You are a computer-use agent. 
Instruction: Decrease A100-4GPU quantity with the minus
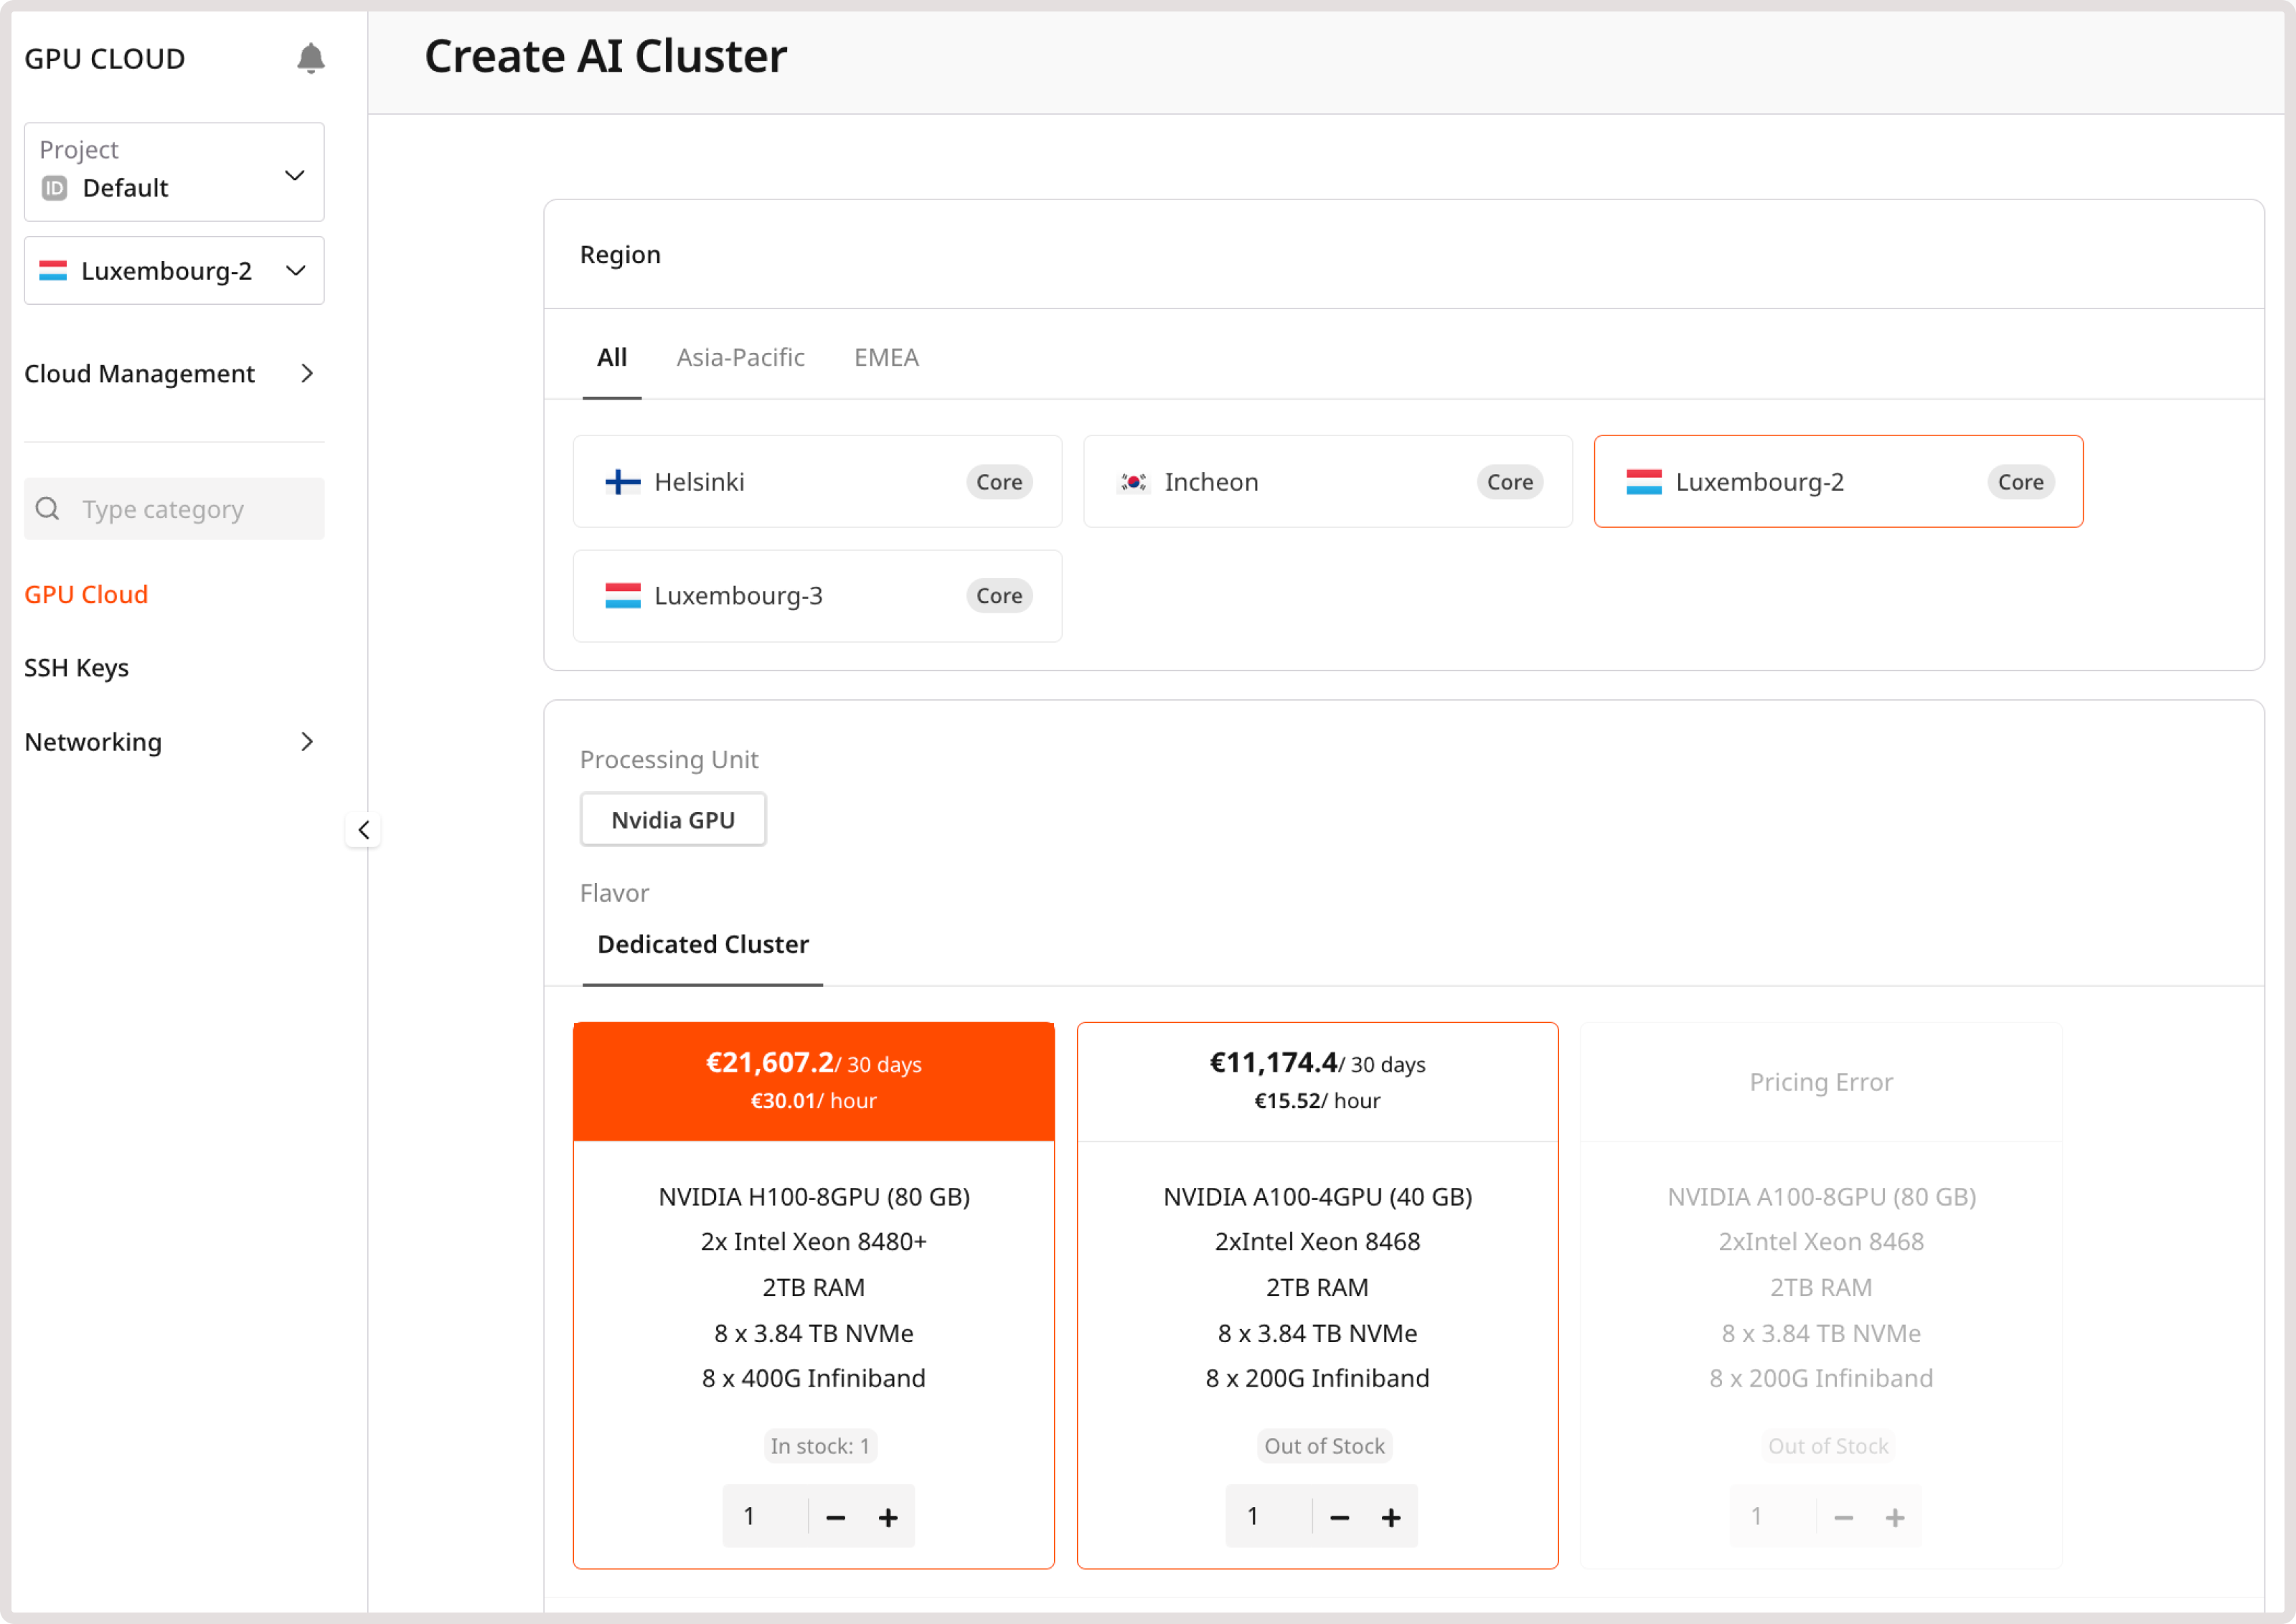[x=1340, y=1517]
